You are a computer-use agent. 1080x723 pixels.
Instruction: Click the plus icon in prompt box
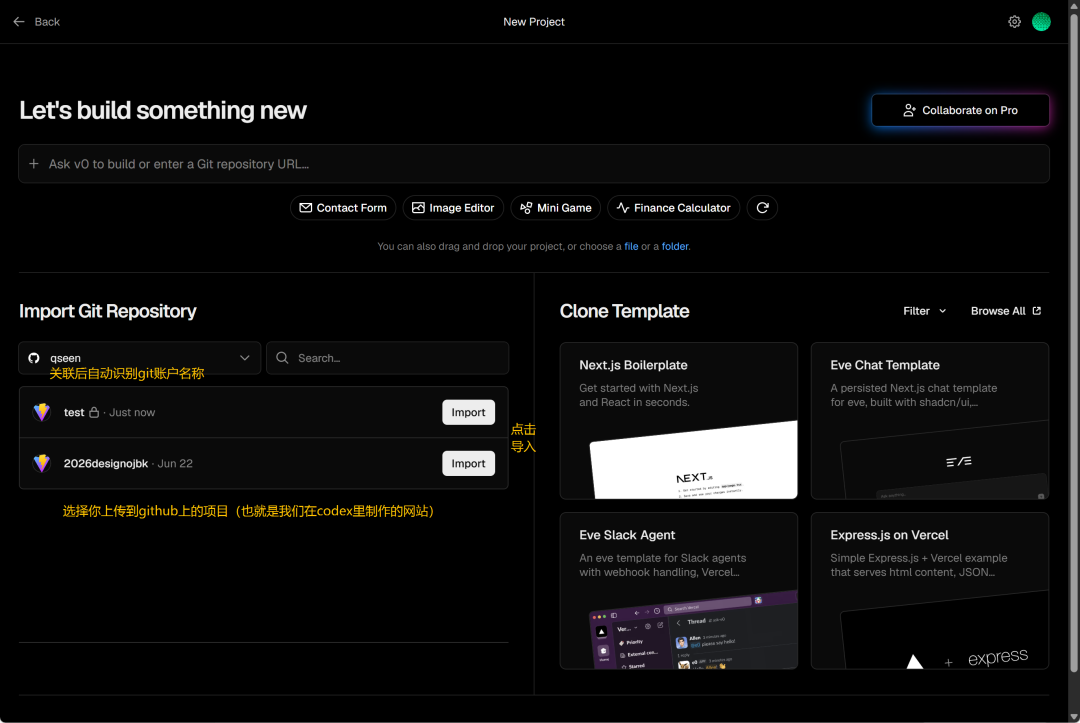tap(34, 164)
